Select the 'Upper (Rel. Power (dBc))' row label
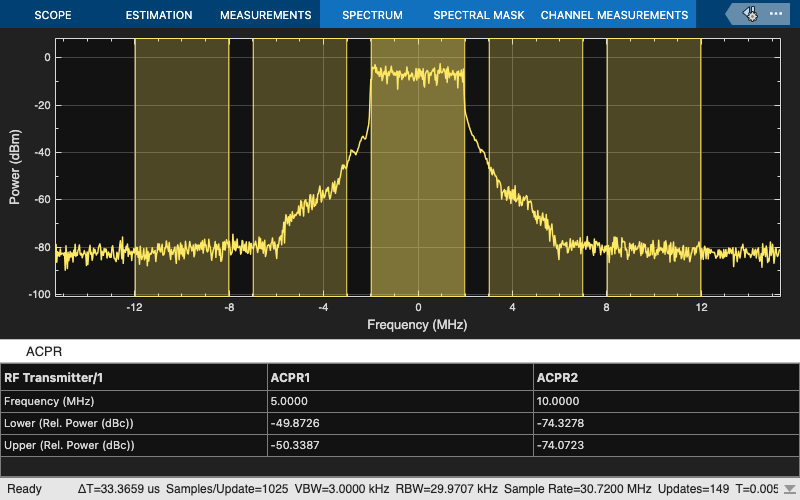800x500 pixels. pos(69,445)
